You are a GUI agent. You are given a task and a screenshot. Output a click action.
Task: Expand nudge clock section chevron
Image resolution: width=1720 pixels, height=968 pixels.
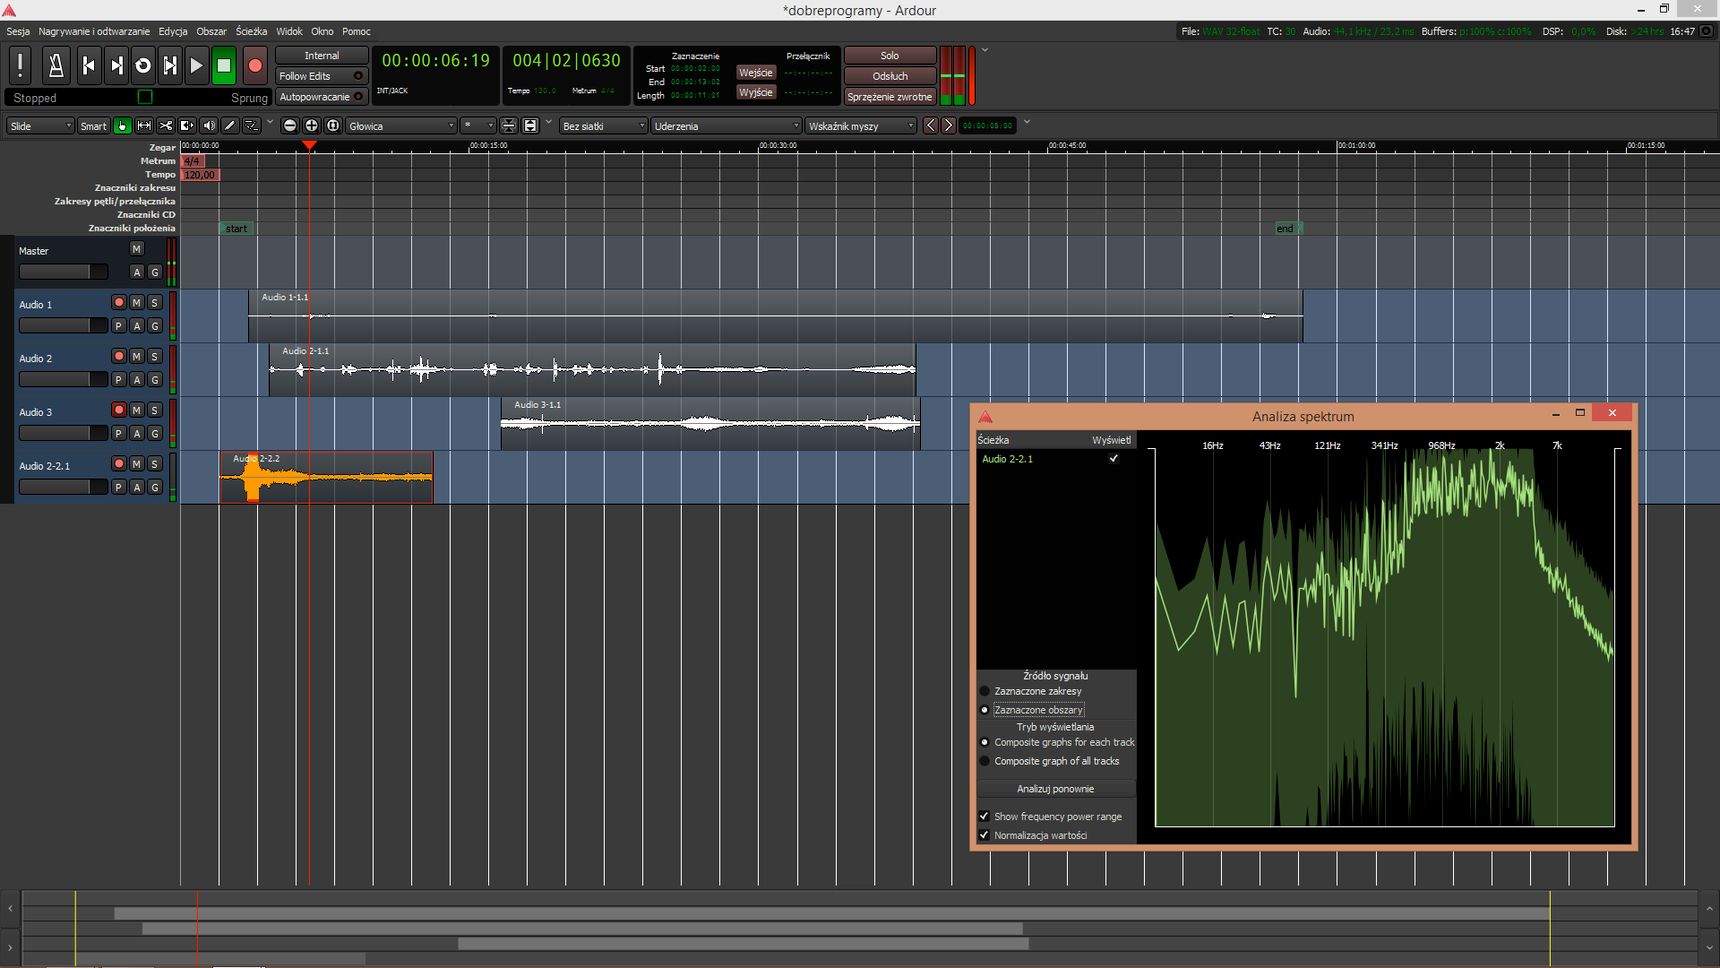(1026, 123)
